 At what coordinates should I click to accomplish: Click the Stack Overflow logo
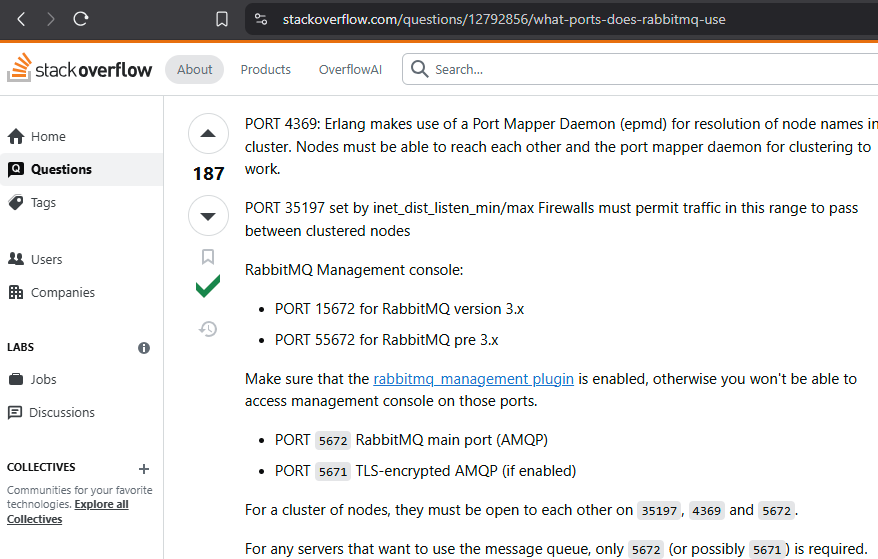point(80,68)
